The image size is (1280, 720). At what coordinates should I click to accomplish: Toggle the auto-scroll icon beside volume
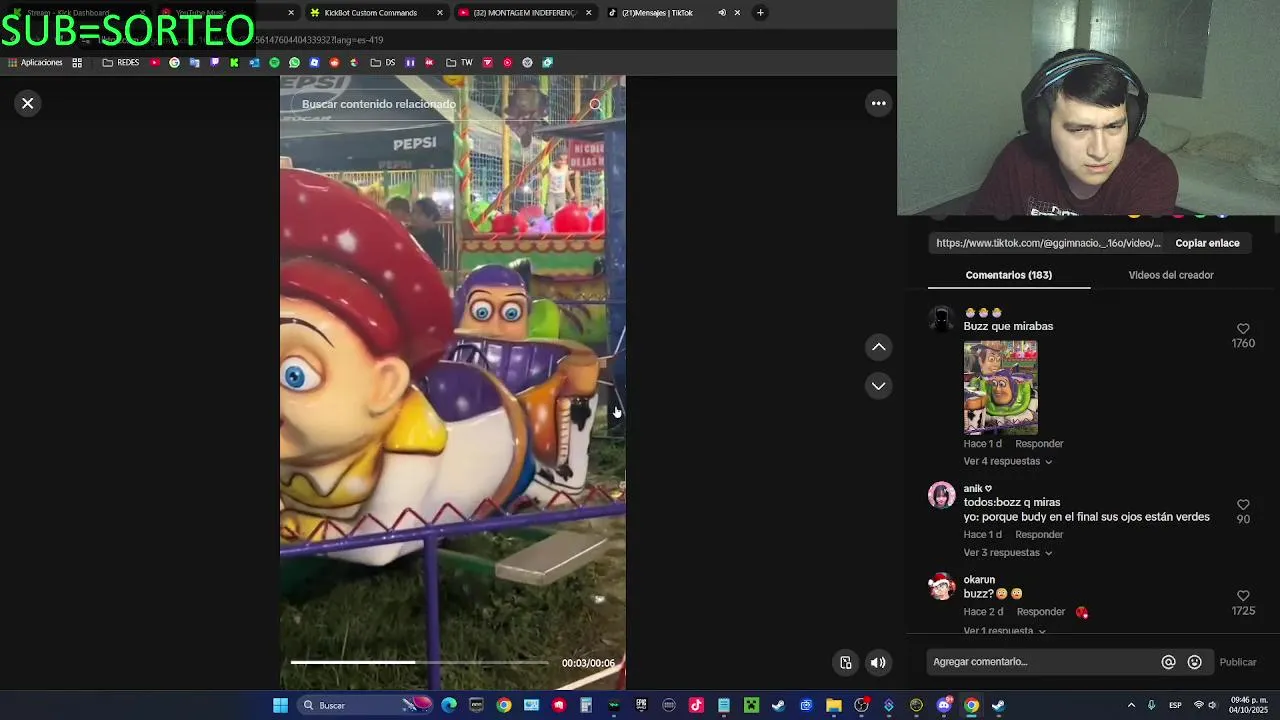846,662
